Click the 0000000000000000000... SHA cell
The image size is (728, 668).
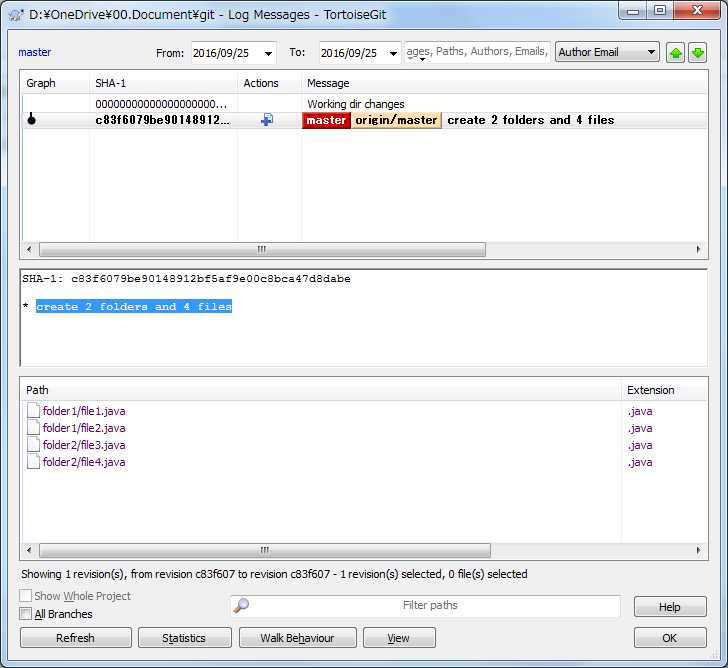pyautogui.click(x=161, y=104)
